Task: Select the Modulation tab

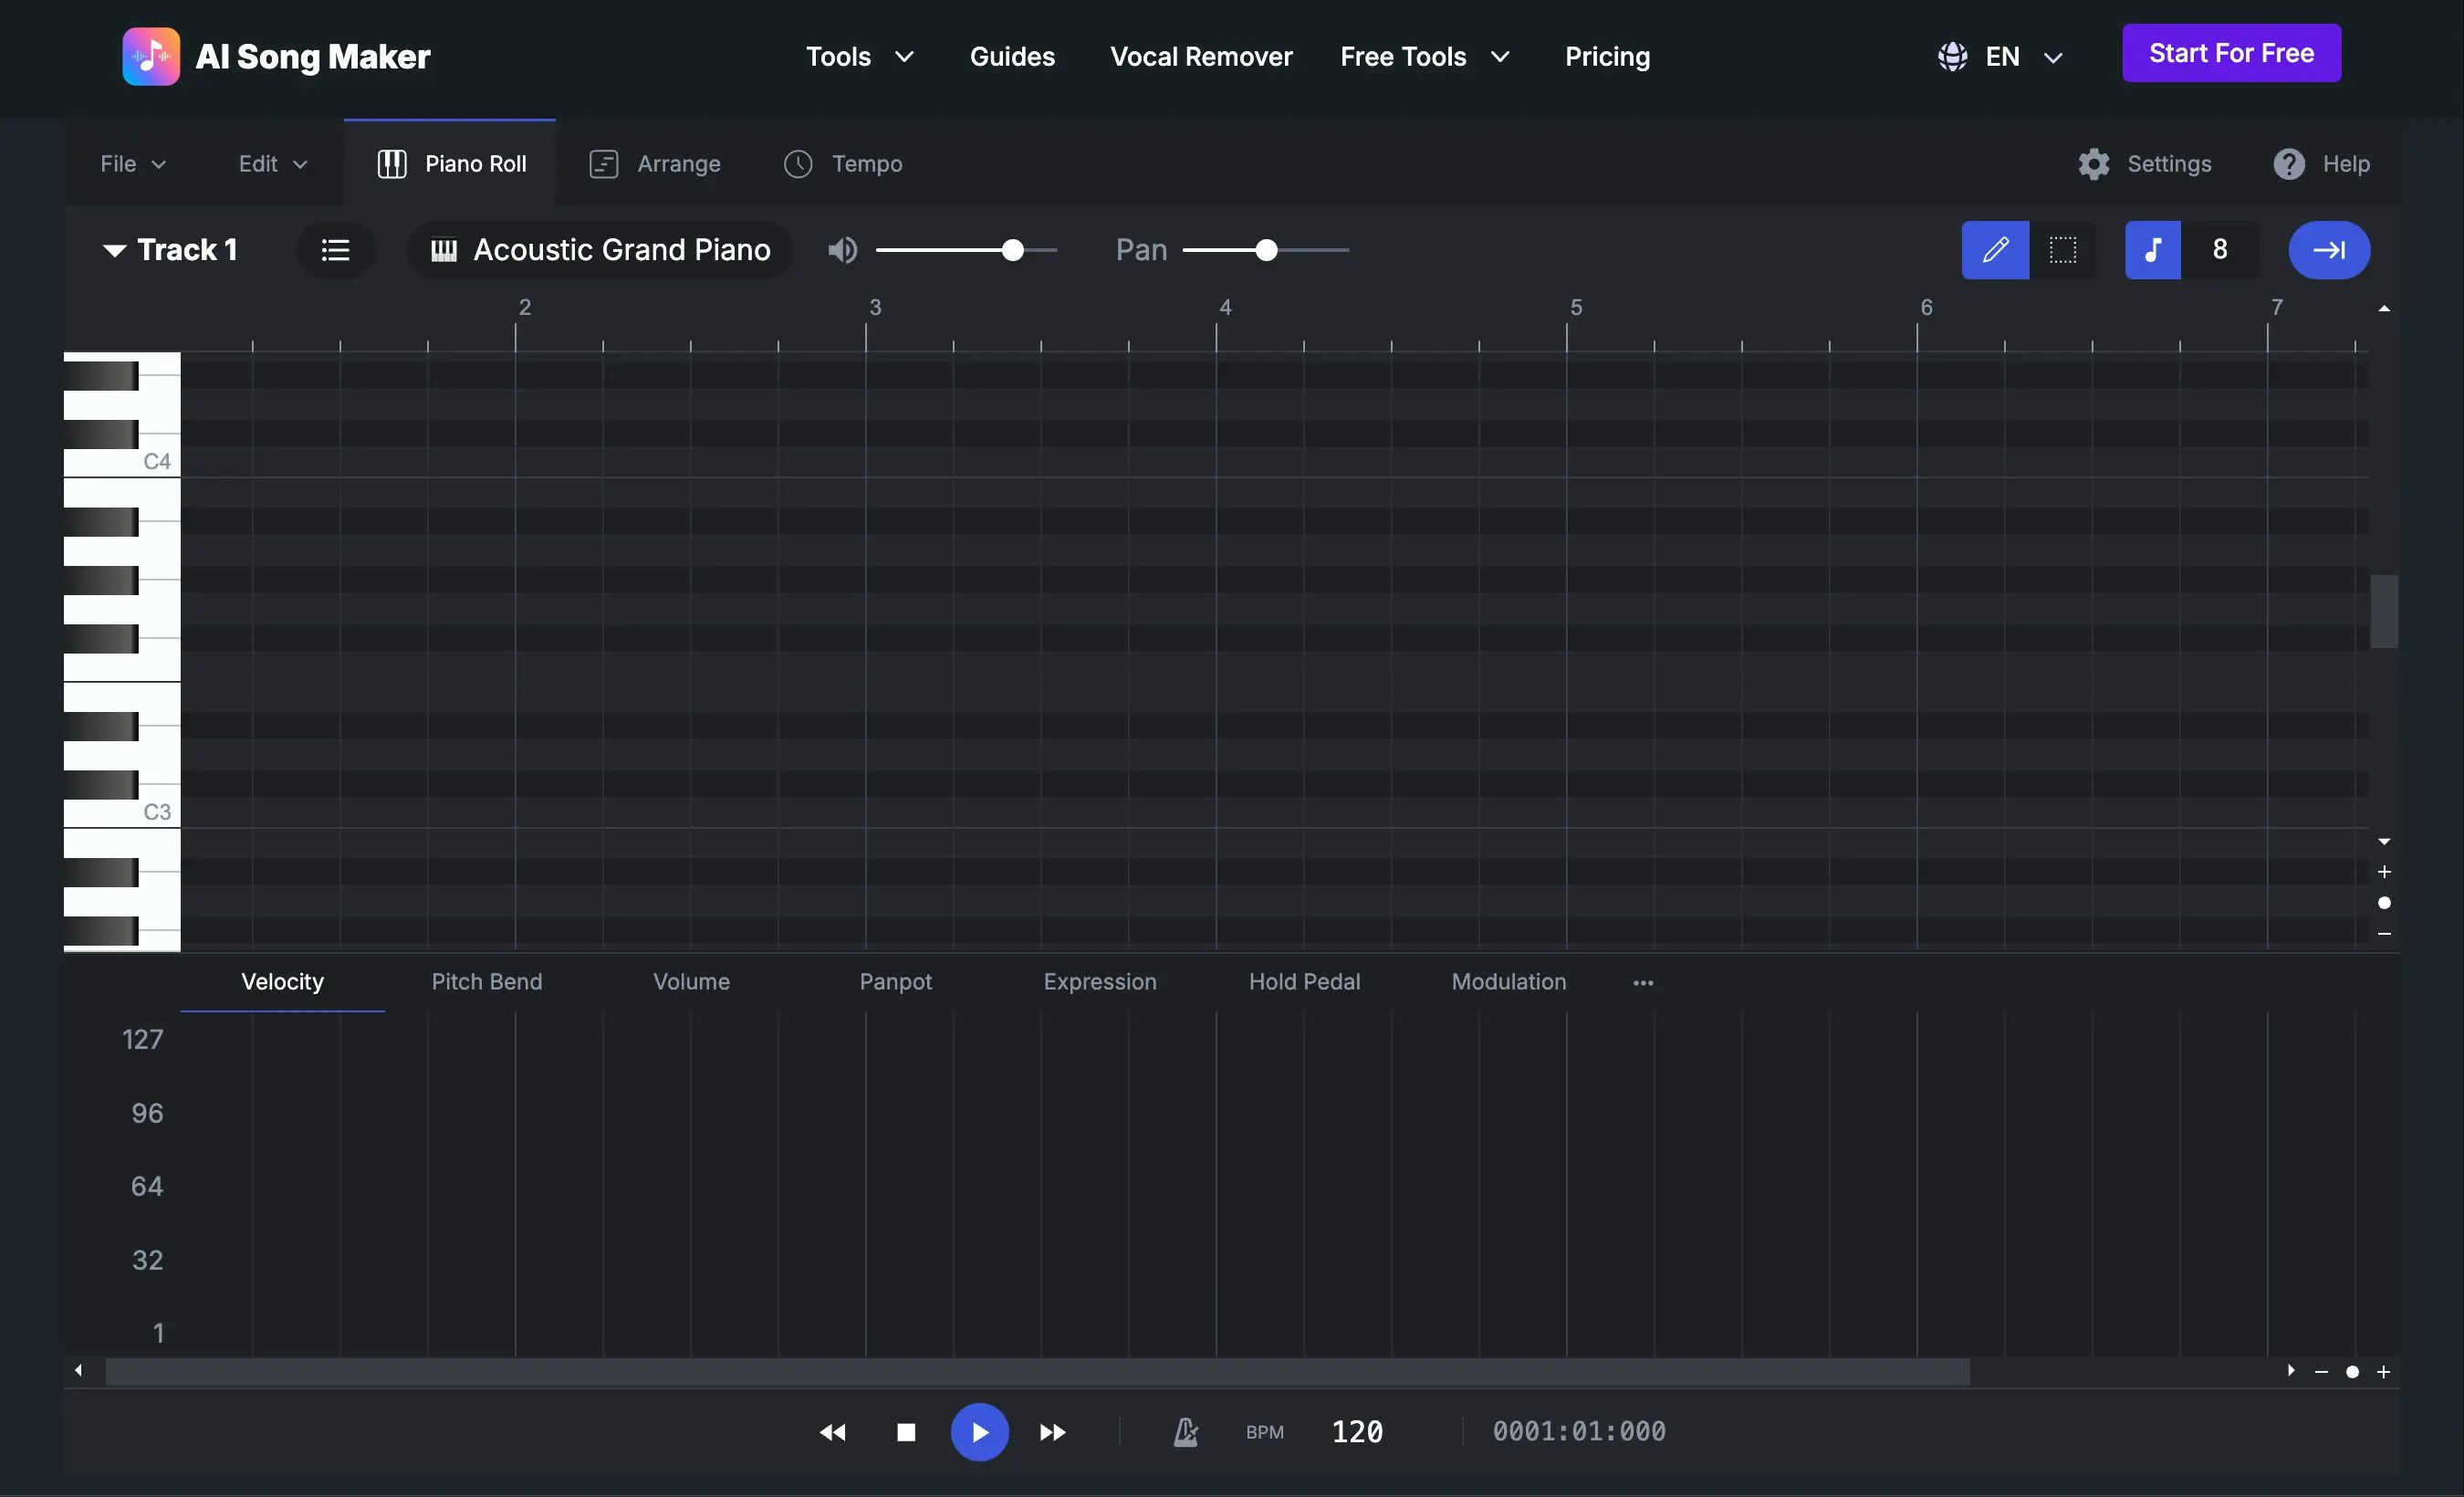Action: (x=1508, y=982)
